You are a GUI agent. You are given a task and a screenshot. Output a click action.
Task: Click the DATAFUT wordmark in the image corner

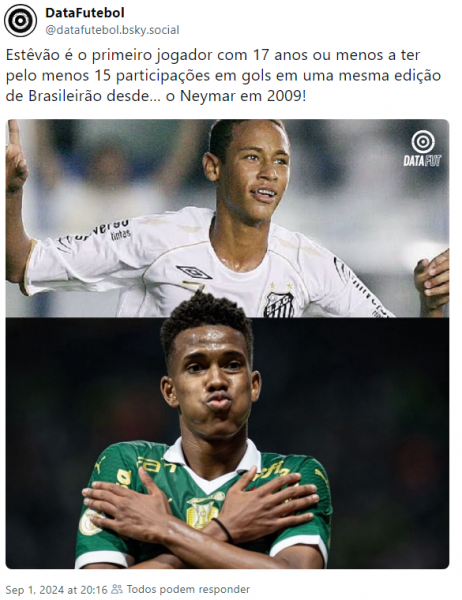pyautogui.click(x=422, y=160)
